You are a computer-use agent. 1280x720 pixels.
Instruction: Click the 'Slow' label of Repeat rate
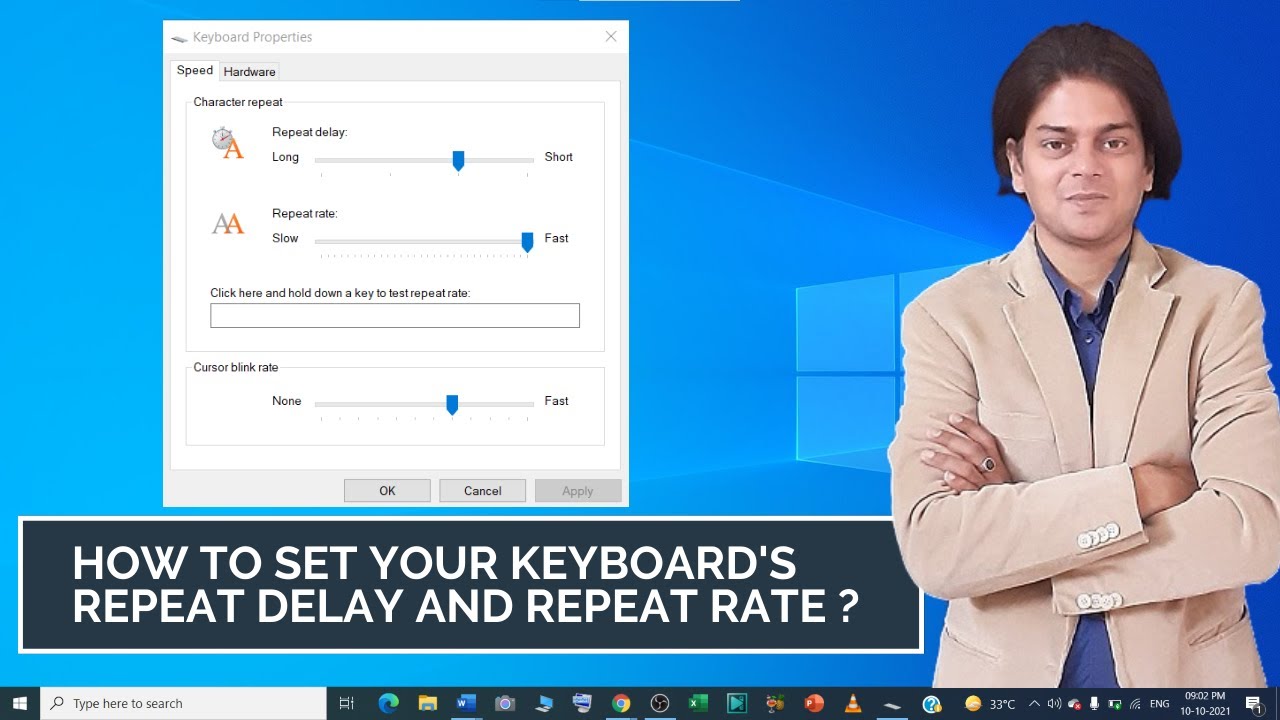point(285,238)
